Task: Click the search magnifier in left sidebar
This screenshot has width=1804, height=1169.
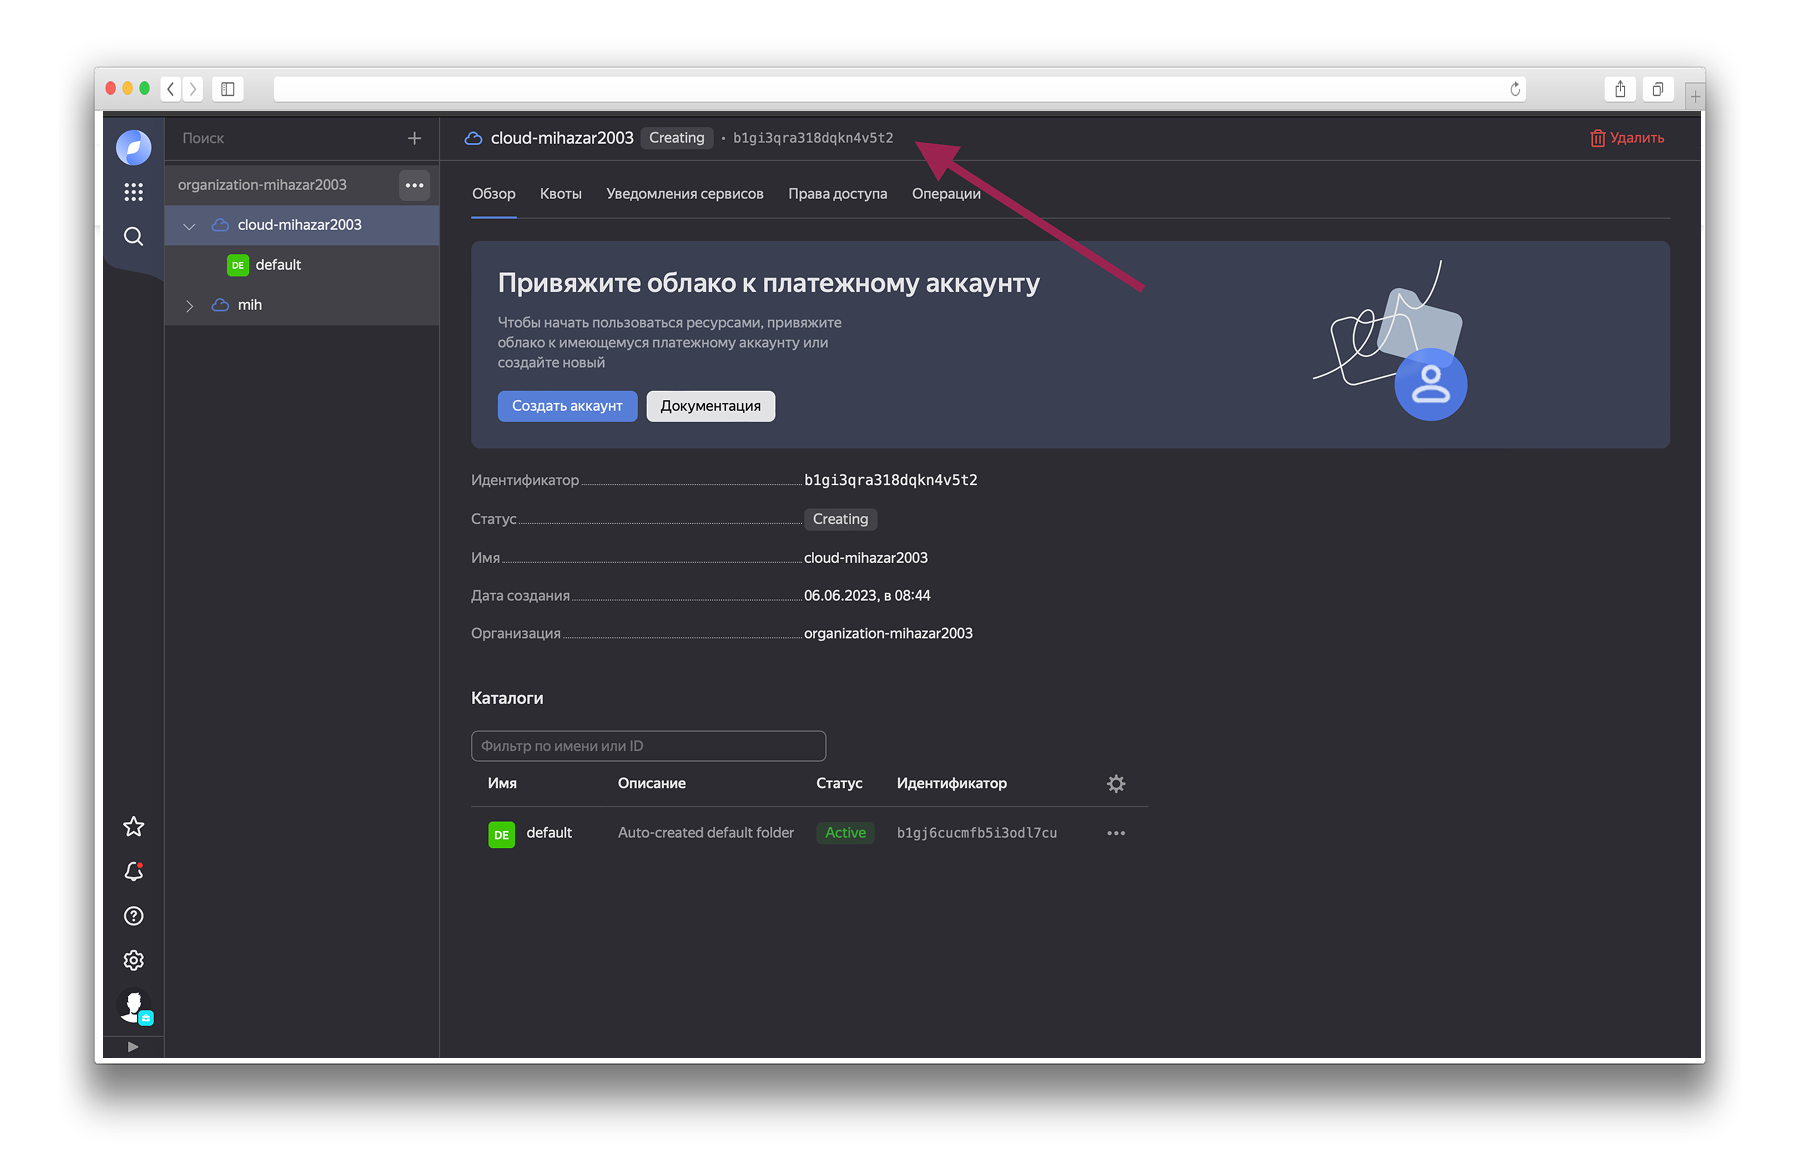Action: pyautogui.click(x=133, y=237)
